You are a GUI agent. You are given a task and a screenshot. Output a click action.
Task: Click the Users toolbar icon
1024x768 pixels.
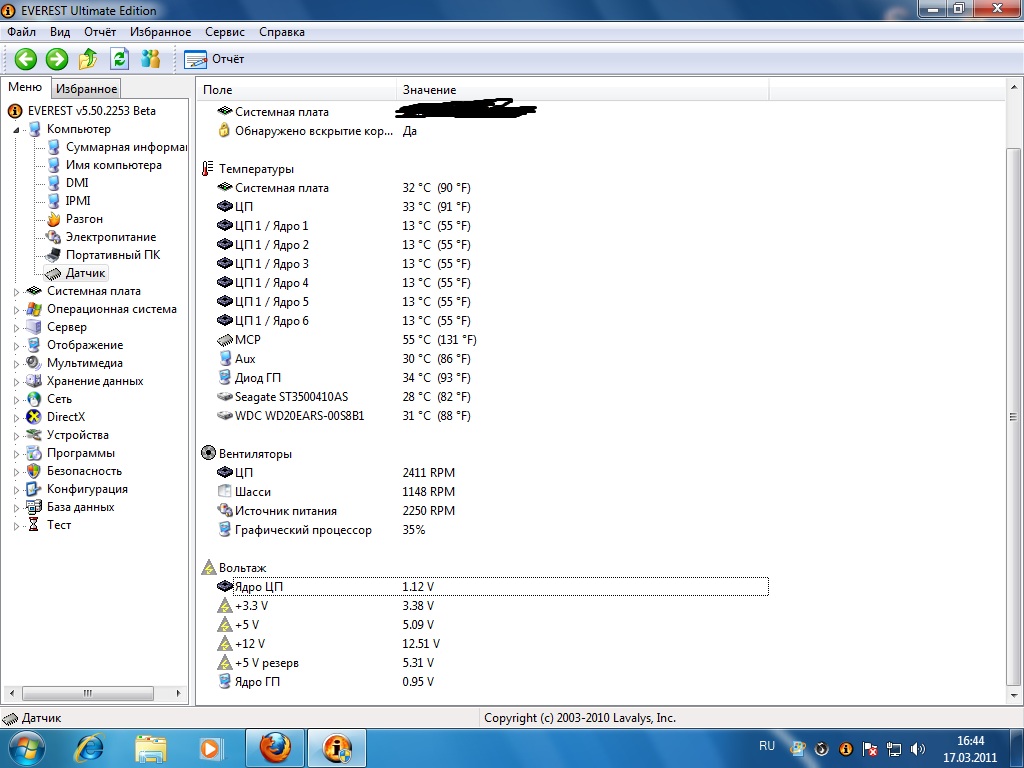point(151,59)
